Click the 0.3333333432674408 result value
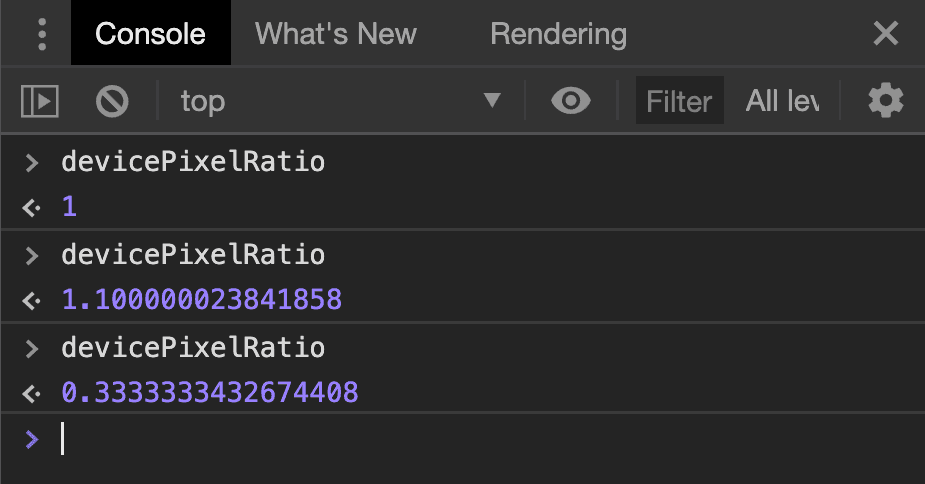 point(209,393)
